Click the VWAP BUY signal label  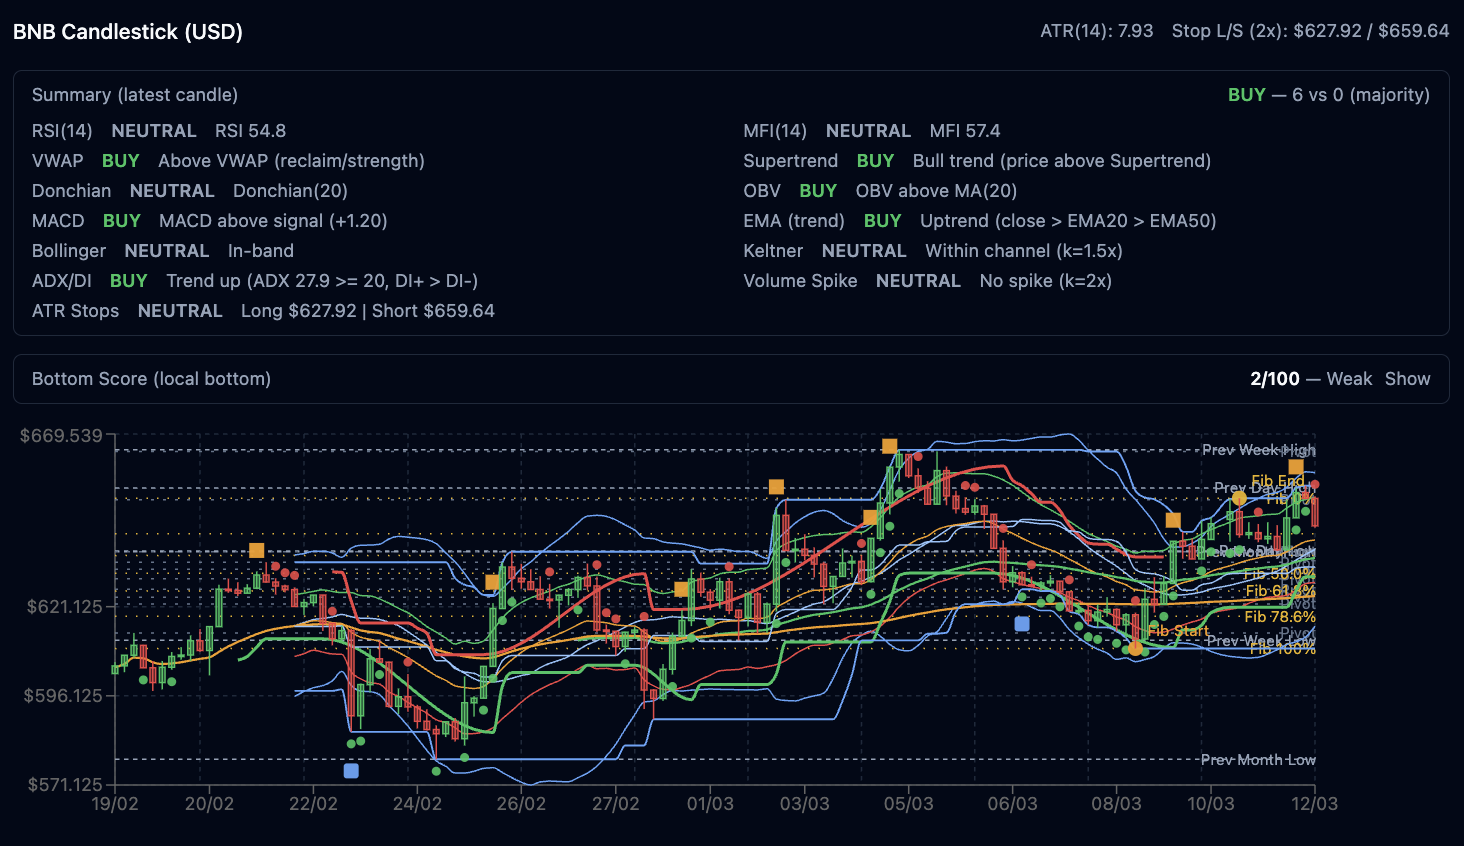tap(120, 161)
